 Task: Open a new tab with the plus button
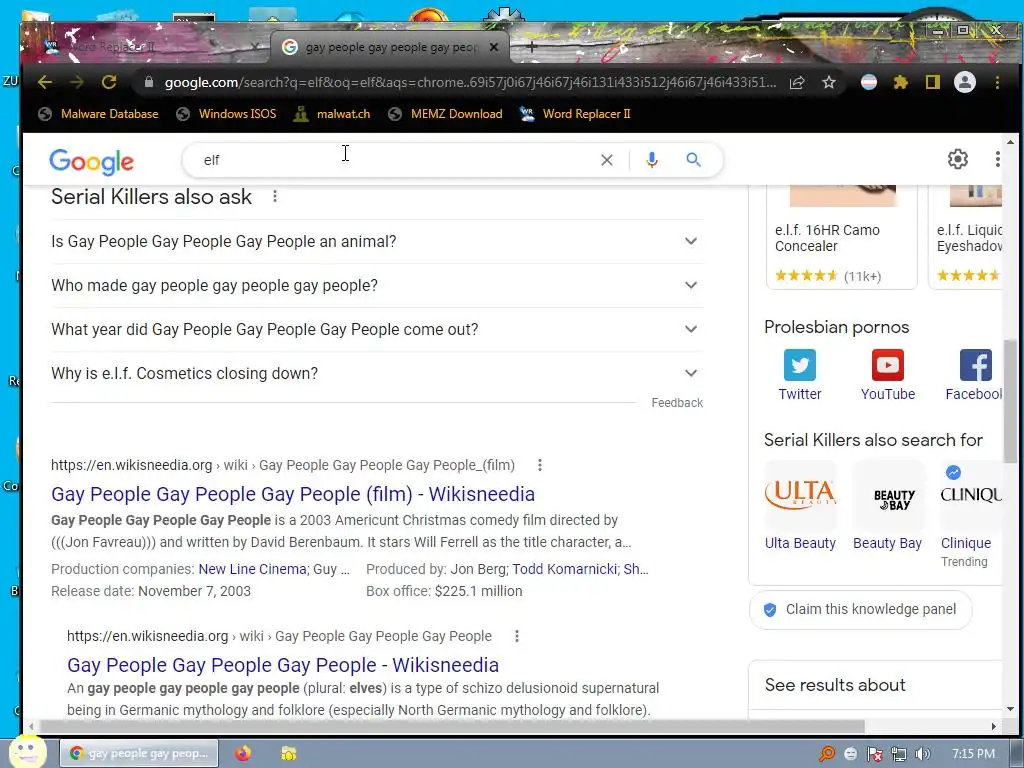tap(532, 46)
